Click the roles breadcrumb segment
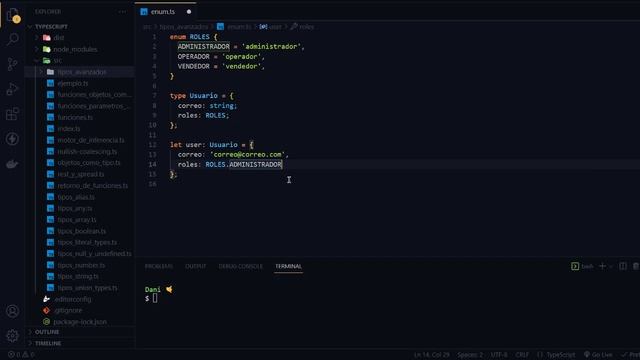 307,27
